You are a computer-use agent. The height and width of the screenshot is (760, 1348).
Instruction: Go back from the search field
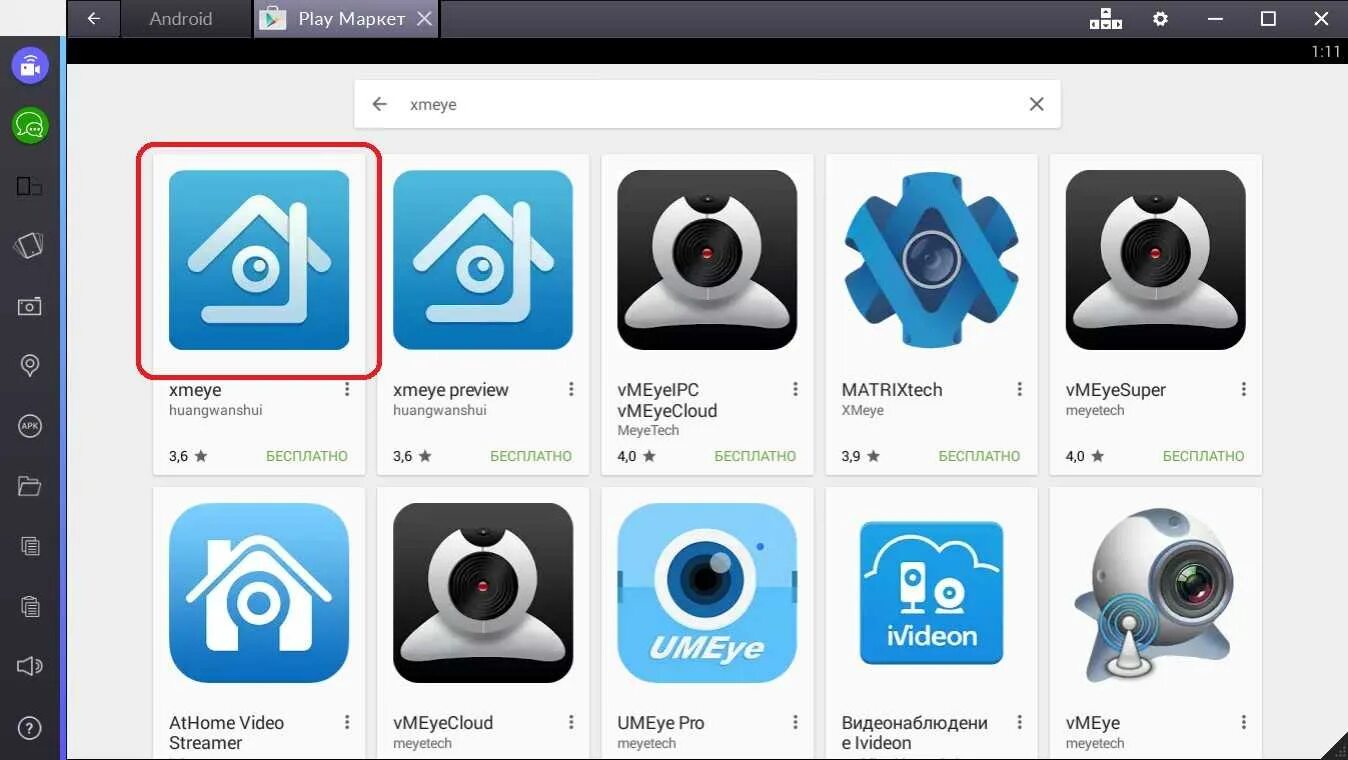point(379,104)
